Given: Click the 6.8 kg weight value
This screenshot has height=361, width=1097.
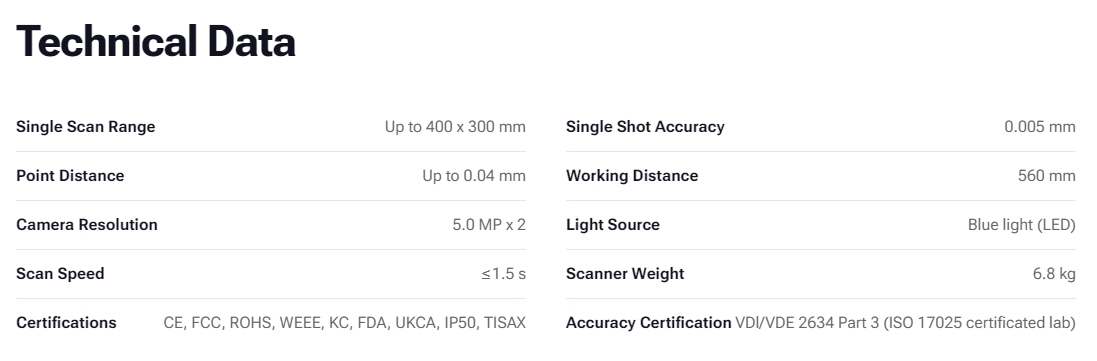Looking at the screenshot, I should 1054,274.
